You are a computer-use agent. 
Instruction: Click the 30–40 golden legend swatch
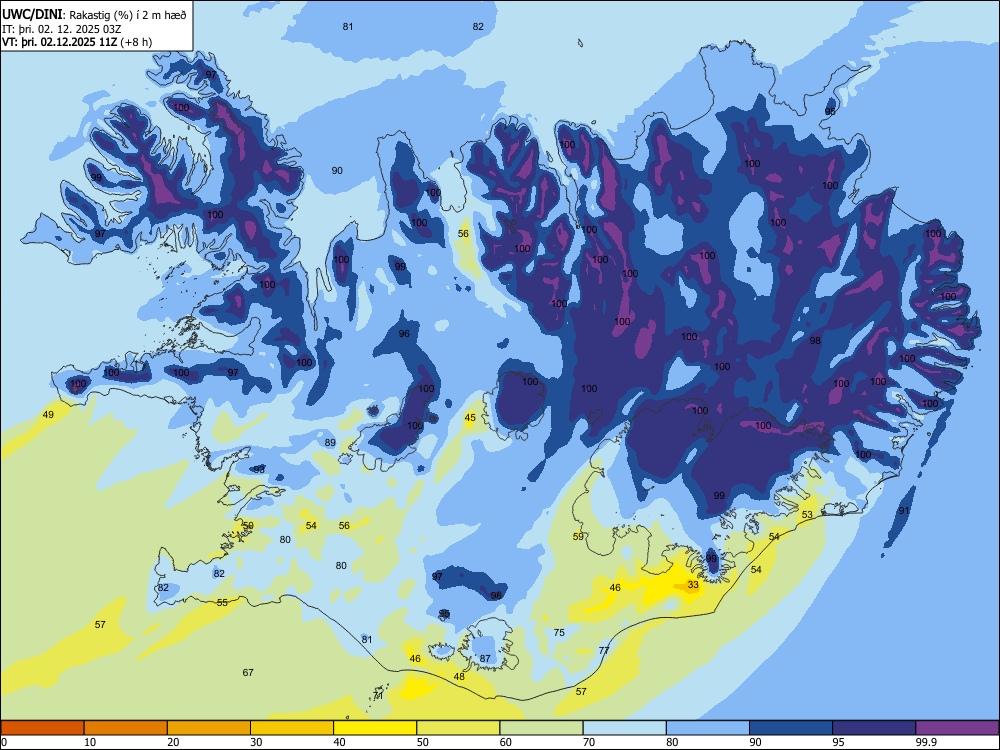point(292,728)
